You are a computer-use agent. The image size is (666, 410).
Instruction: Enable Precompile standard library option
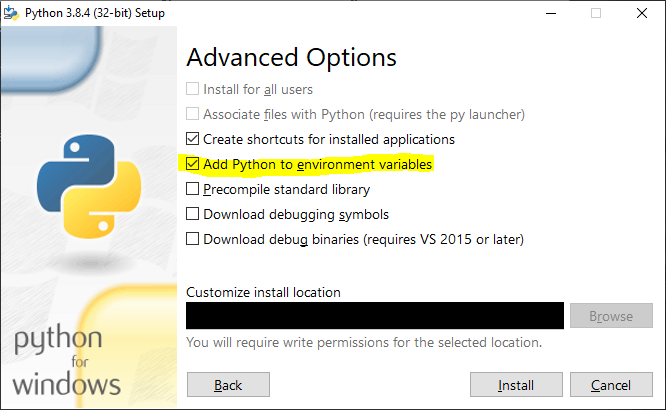tap(192, 189)
